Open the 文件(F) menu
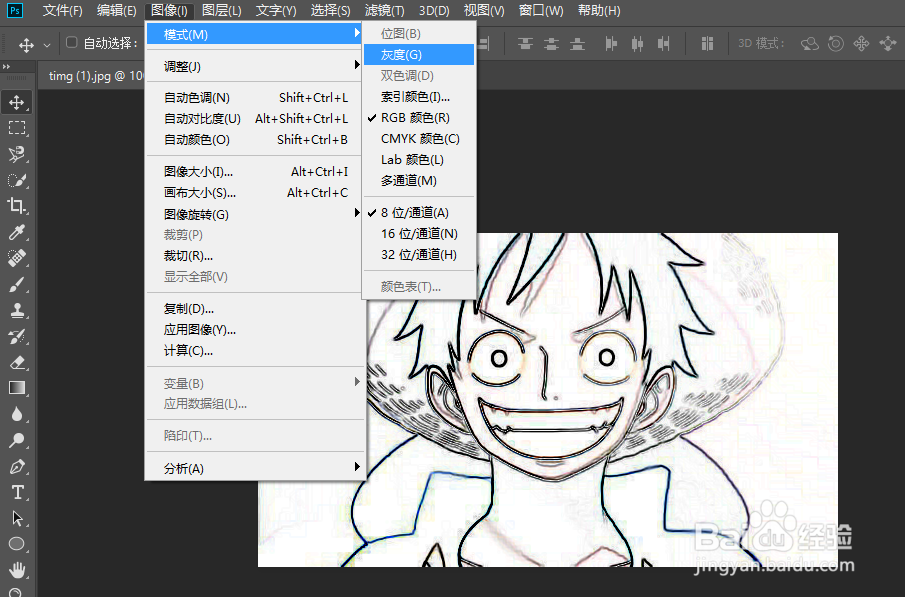Screen dimensions: 905x597 point(62,10)
